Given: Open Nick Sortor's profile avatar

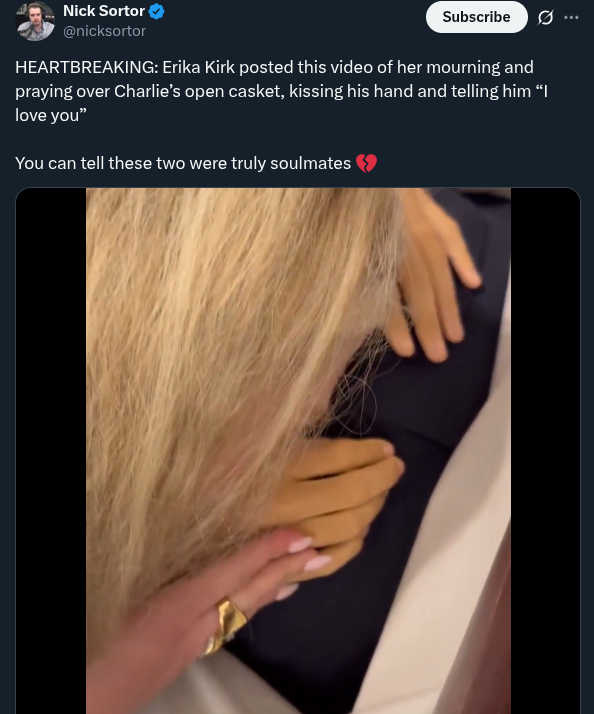Looking at the screenshot, I should coord(35,20).
